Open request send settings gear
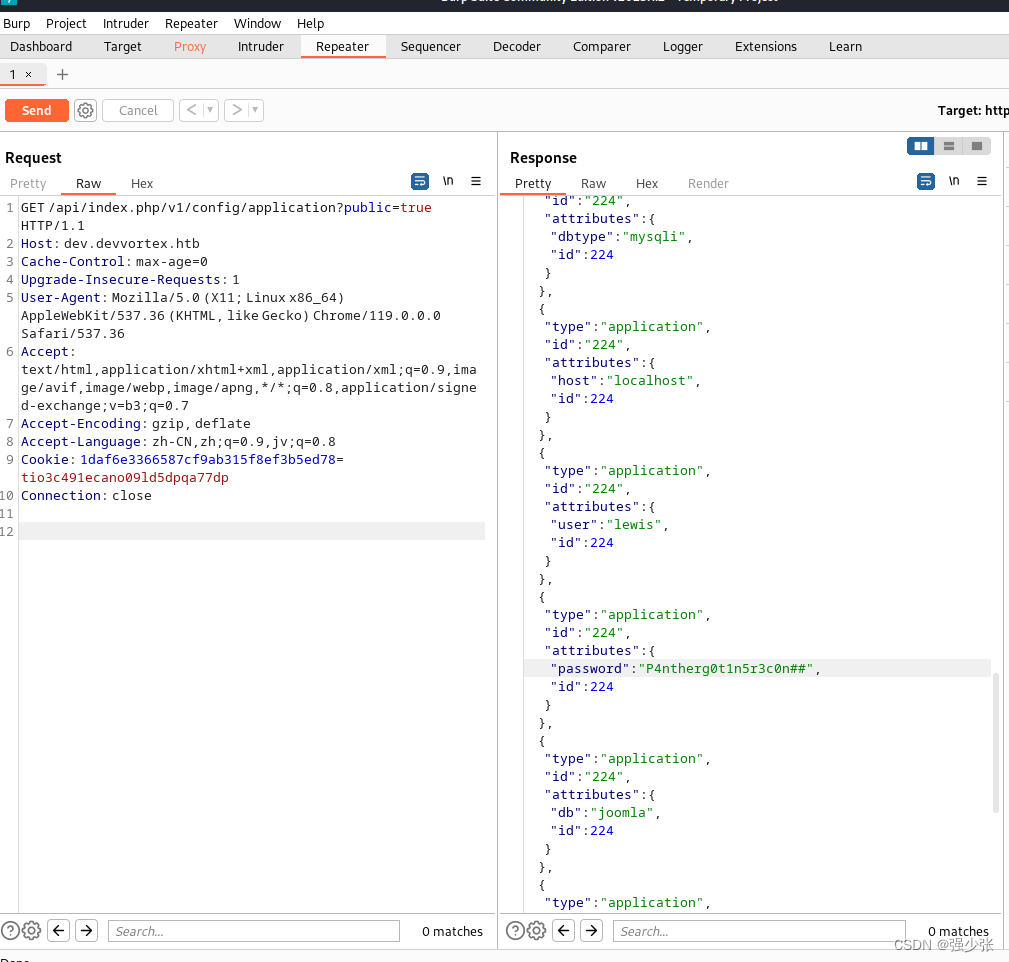The width and height of the screenshot is (1009, 962). pyautogui.click(x=86, y=110)
